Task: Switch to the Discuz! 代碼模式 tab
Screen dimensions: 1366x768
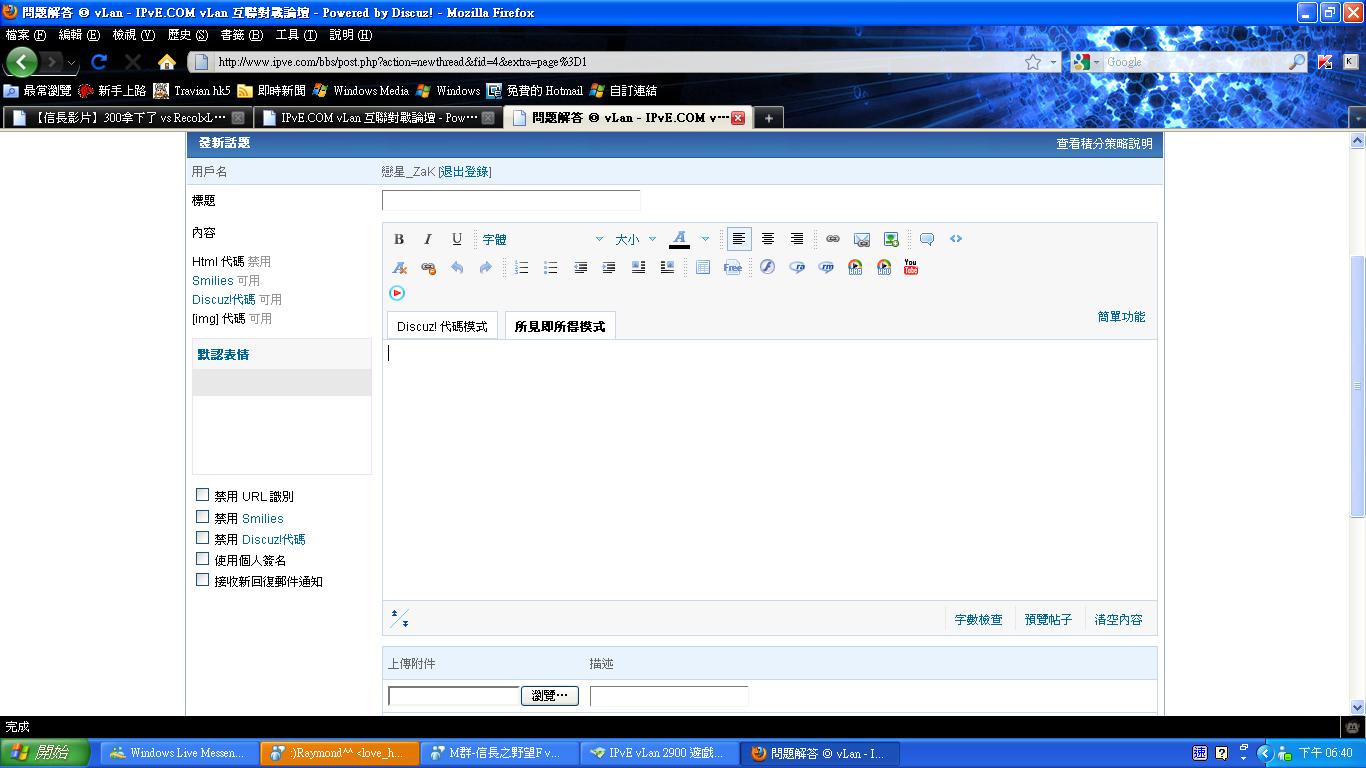Action: pyautogui.click(x=442, y=326)
